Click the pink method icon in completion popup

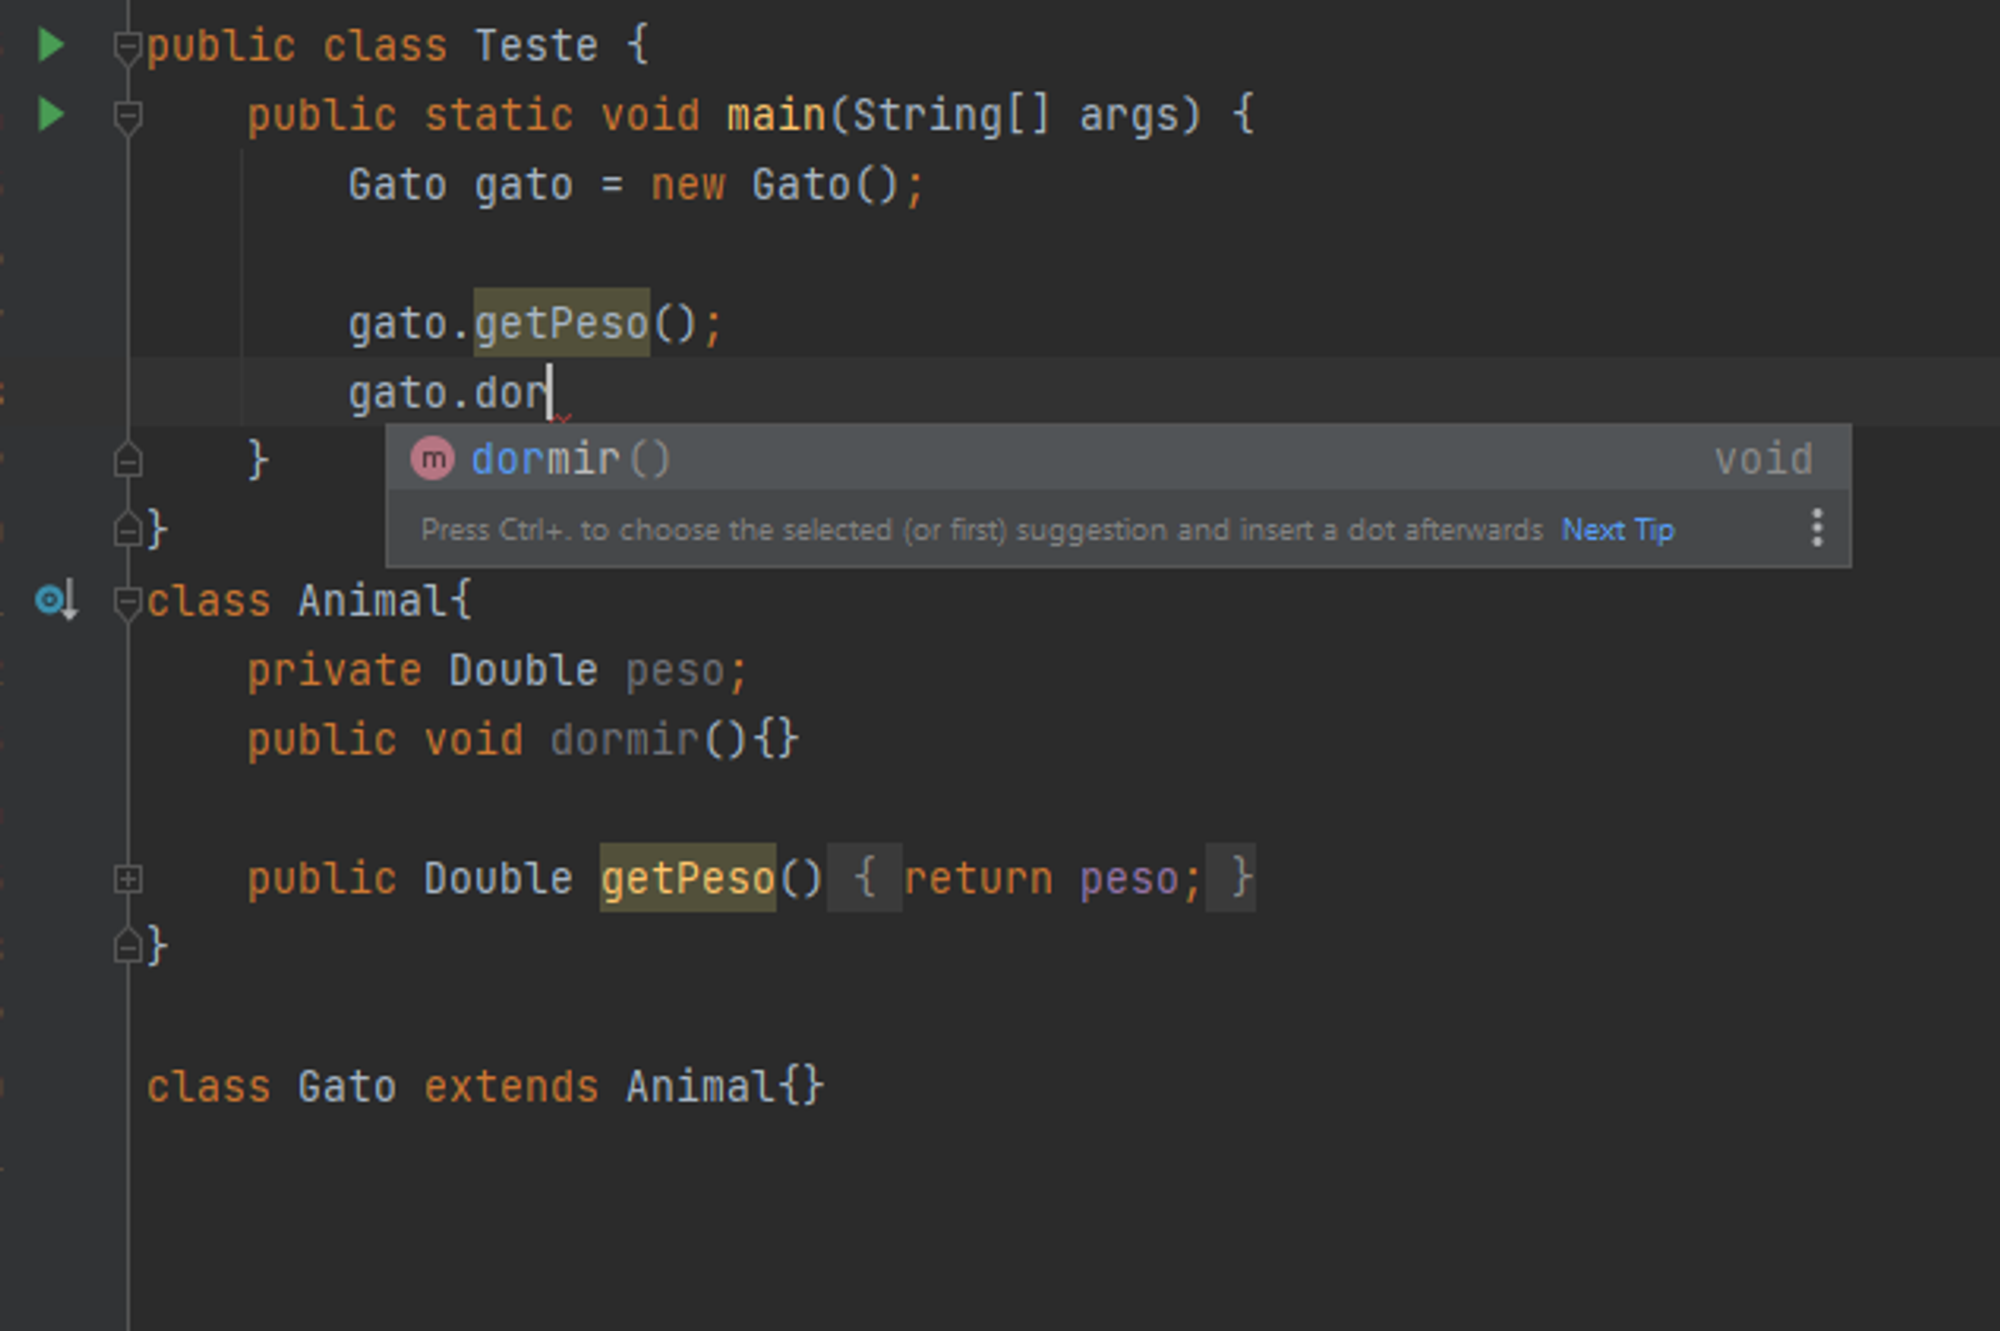(x=433, y=459)
